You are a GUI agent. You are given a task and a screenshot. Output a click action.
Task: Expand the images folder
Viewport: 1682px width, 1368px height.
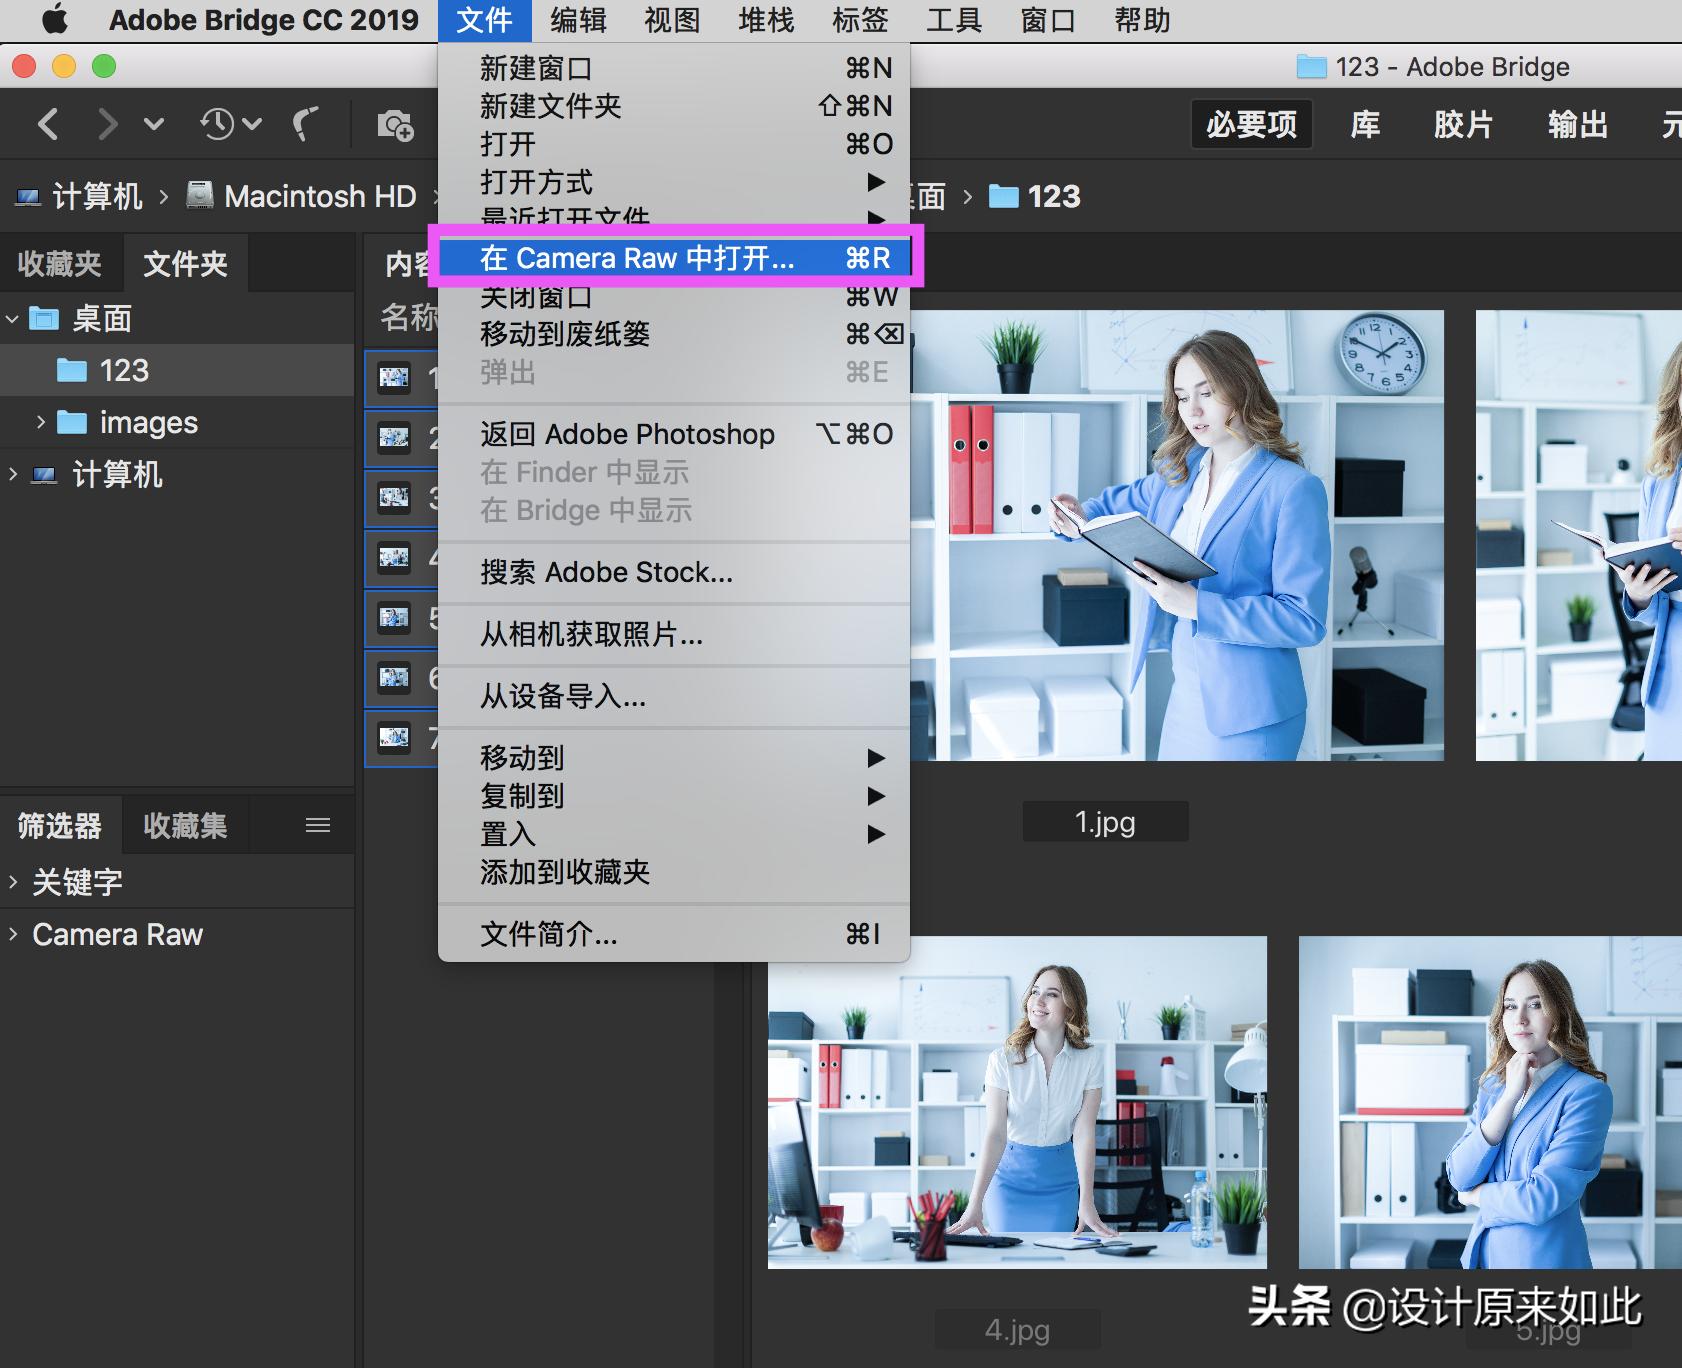tap(41, 422)
